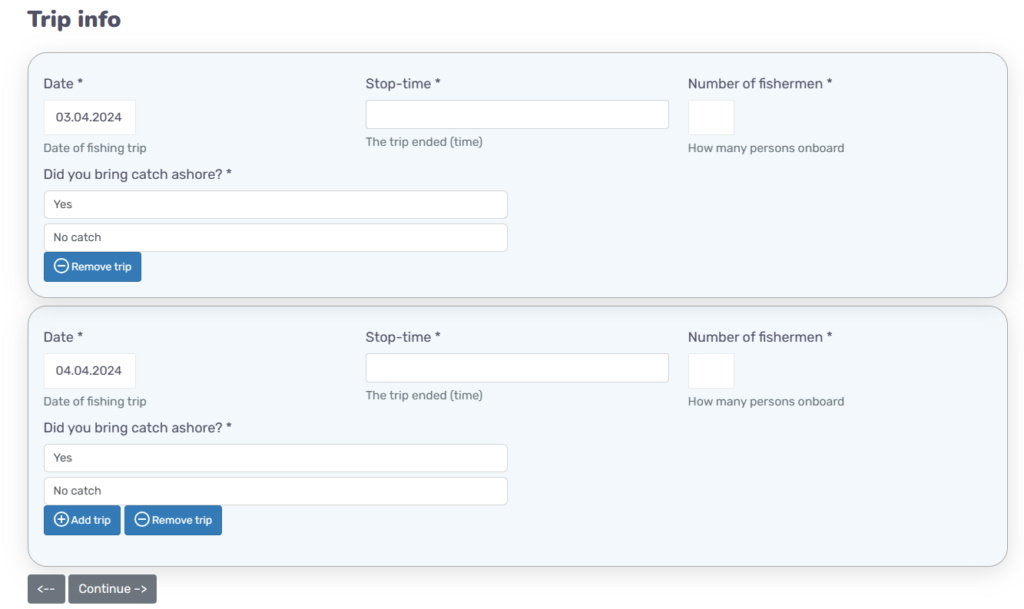Select Yes for the 04.04.2024 trip catch
The height and width of the screenshot is (609, 1024).
click(x=275, y=458)
